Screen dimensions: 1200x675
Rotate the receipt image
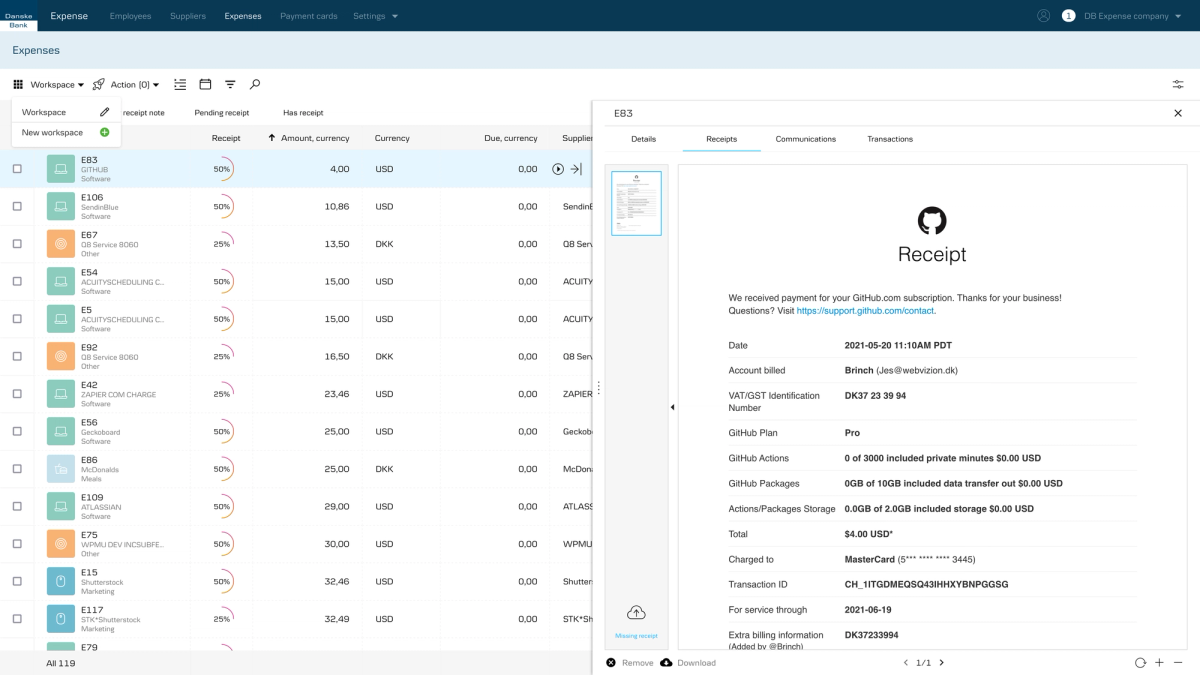coord(1140,662)
